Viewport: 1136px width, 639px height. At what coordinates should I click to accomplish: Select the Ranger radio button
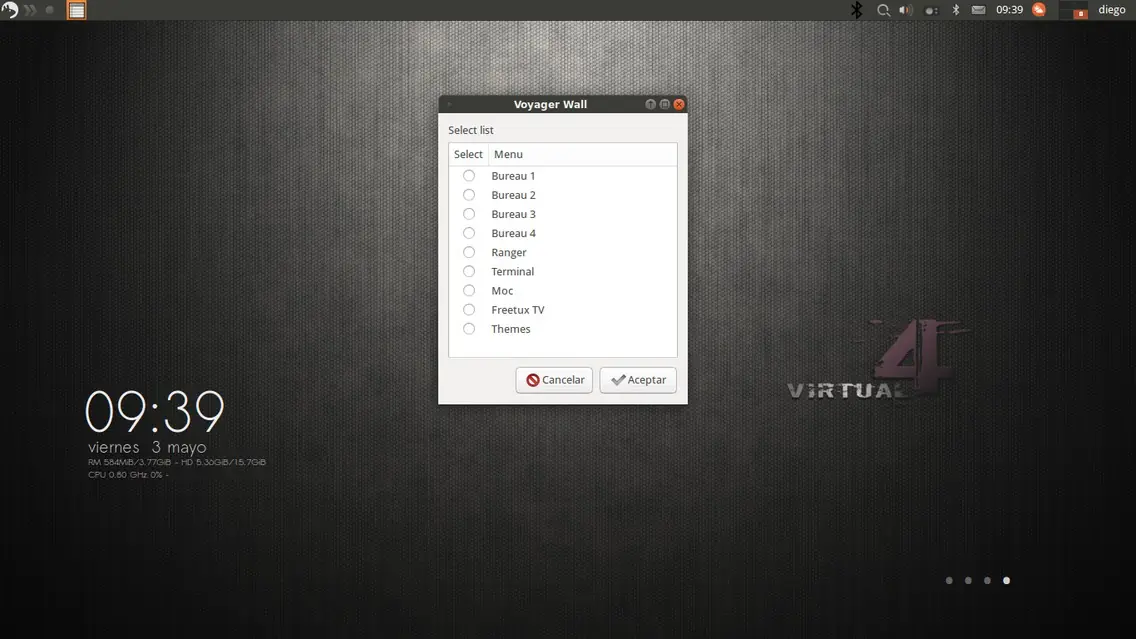[469, 252]
